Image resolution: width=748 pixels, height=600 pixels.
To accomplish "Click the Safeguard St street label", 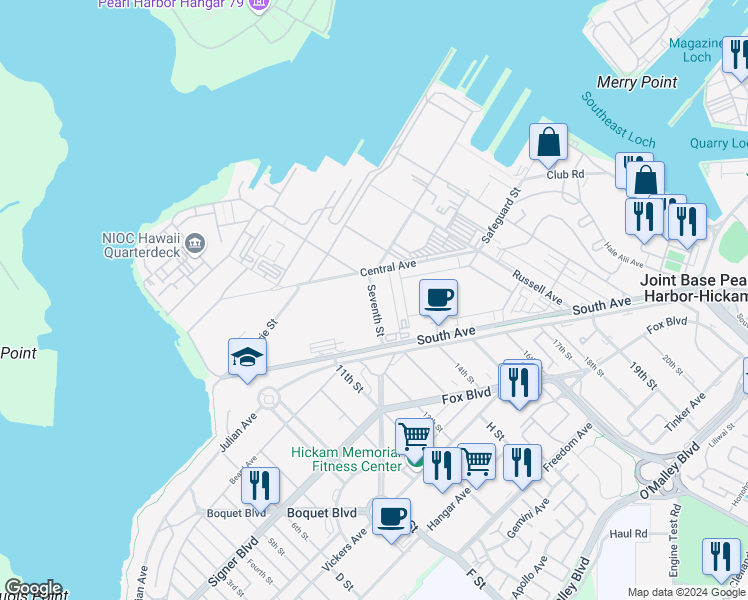I will tap(500, 216).
